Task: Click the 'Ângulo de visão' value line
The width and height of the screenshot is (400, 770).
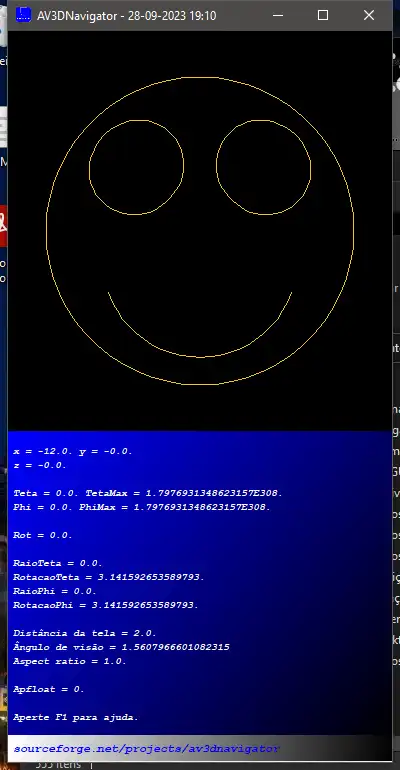Action: [x=121, y=647]
